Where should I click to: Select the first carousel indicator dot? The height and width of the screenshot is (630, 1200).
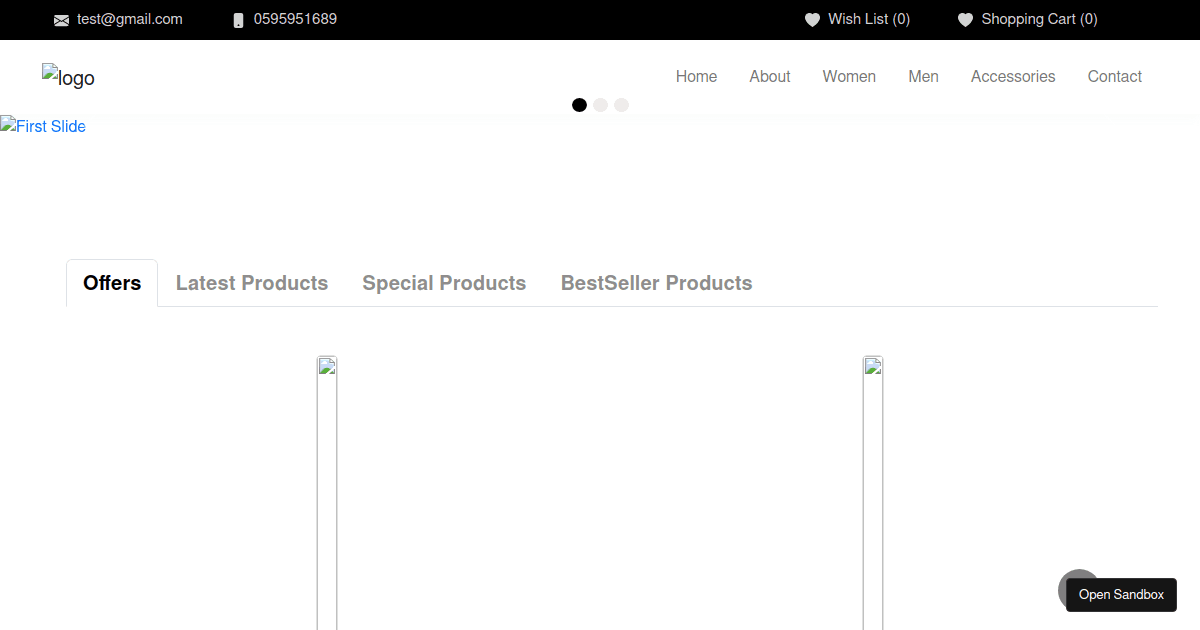(579, 104)
